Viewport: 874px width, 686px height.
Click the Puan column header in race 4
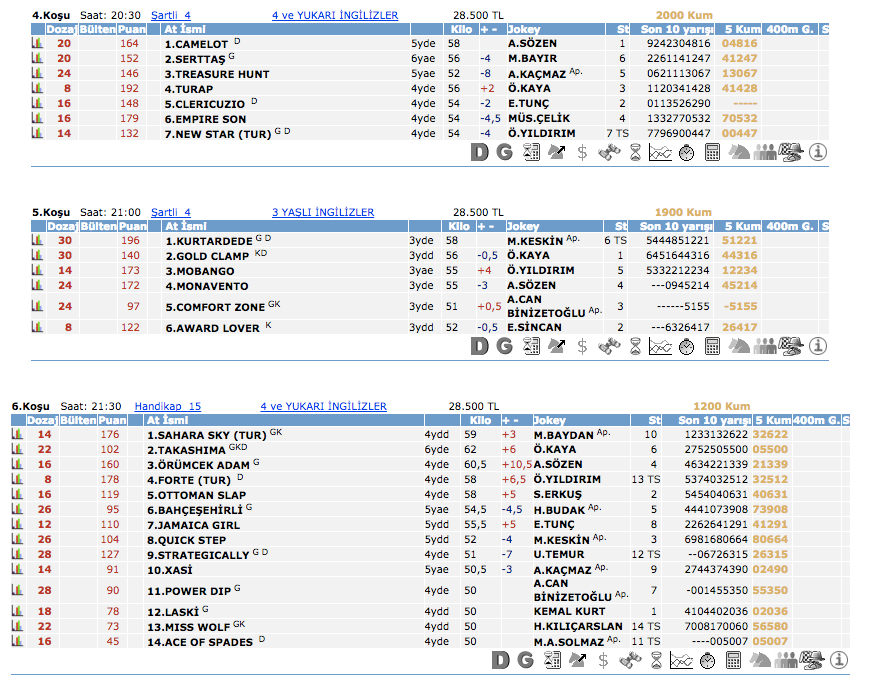coord(132,30)
